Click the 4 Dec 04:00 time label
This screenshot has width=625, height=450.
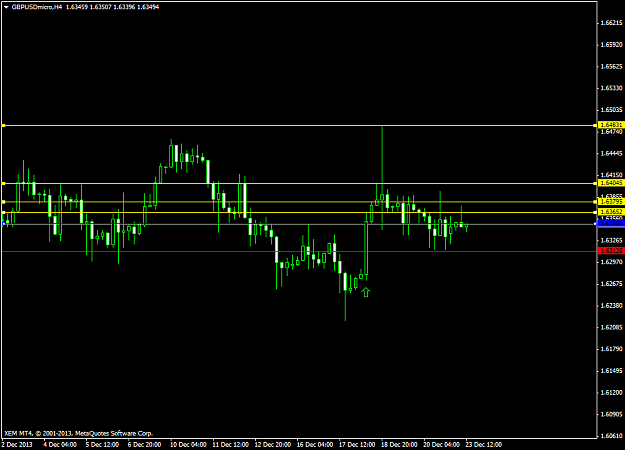coord(60,444)
